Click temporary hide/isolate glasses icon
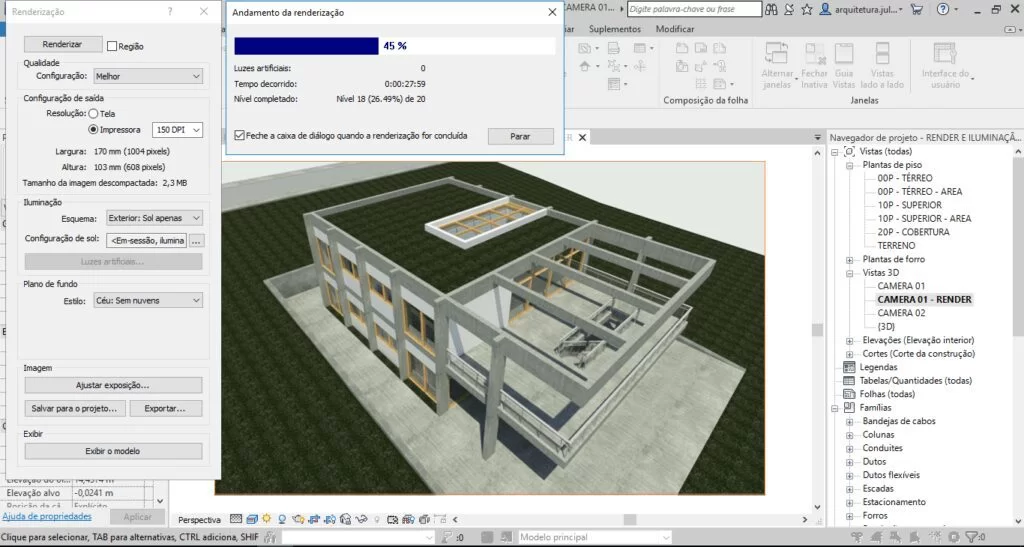The height and width of the screenshot is (547, 1024). point(361,520)
